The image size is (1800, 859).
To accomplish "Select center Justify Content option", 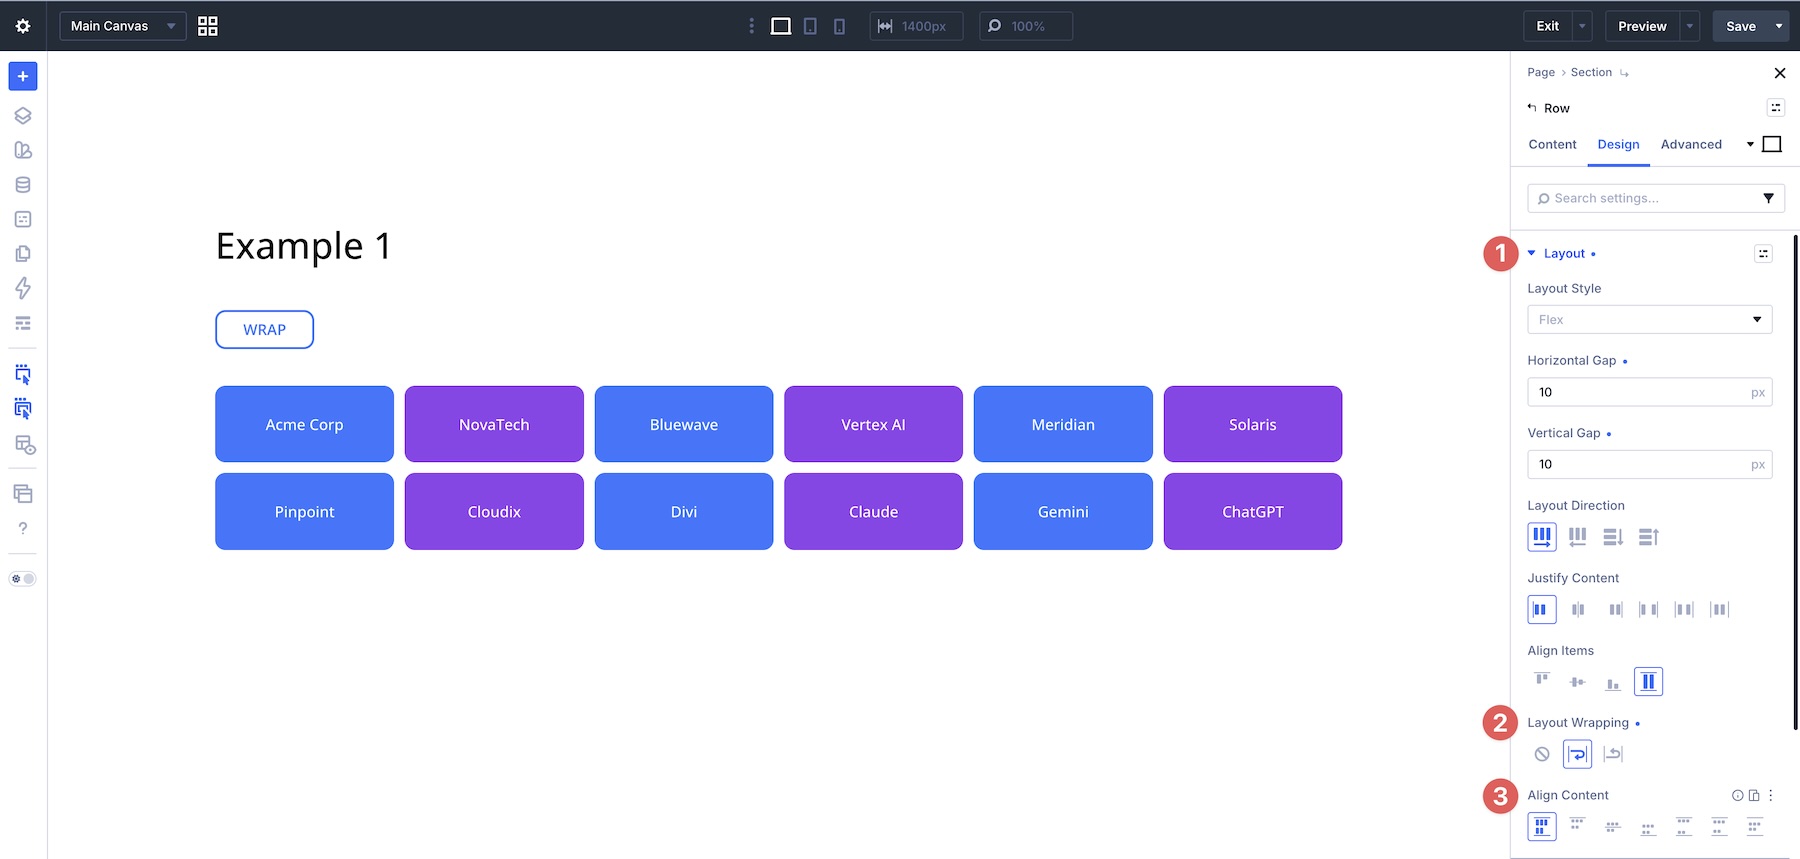I will (1578, 610).
